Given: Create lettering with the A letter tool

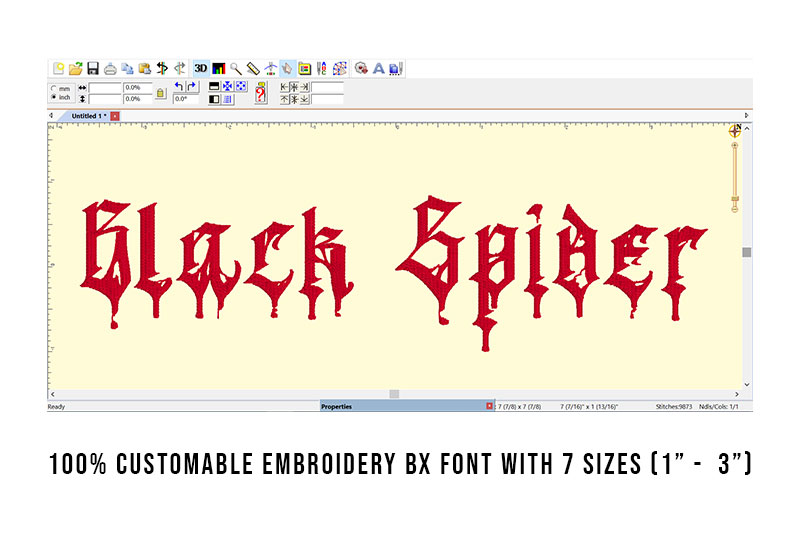Looking at the screenshot, I should (379, 68).
